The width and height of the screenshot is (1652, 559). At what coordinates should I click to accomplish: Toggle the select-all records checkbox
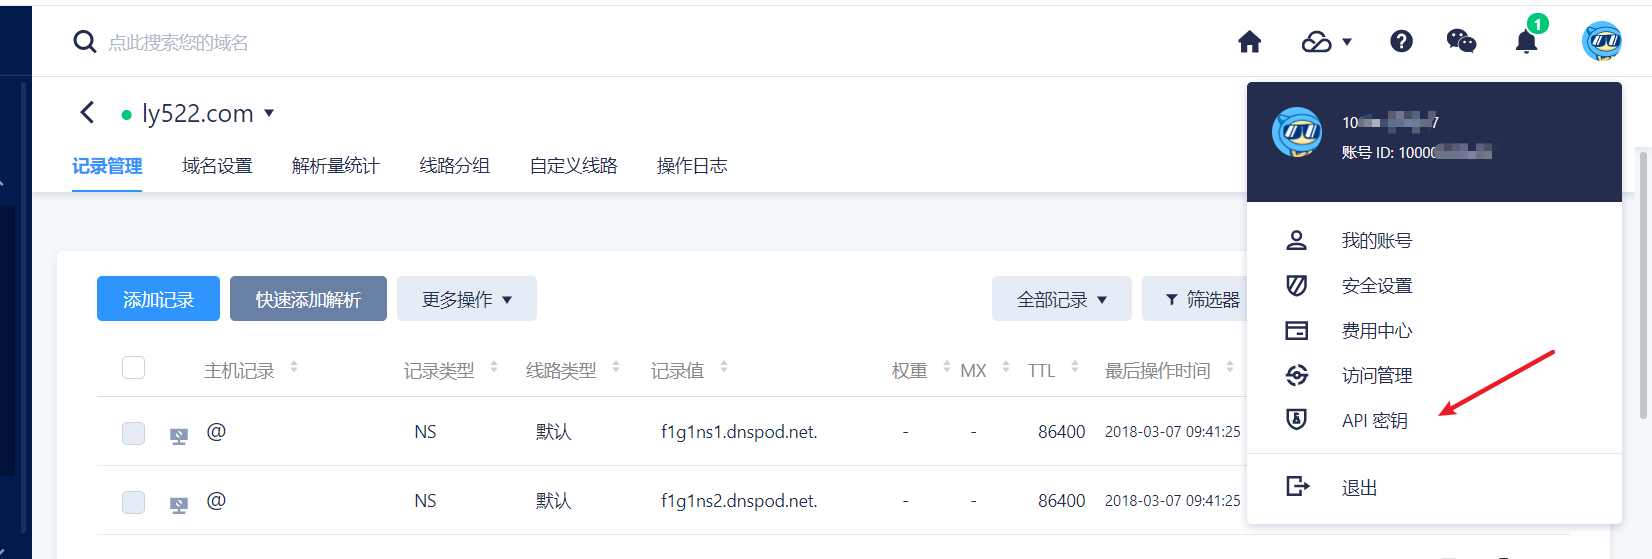pos(133,368)
